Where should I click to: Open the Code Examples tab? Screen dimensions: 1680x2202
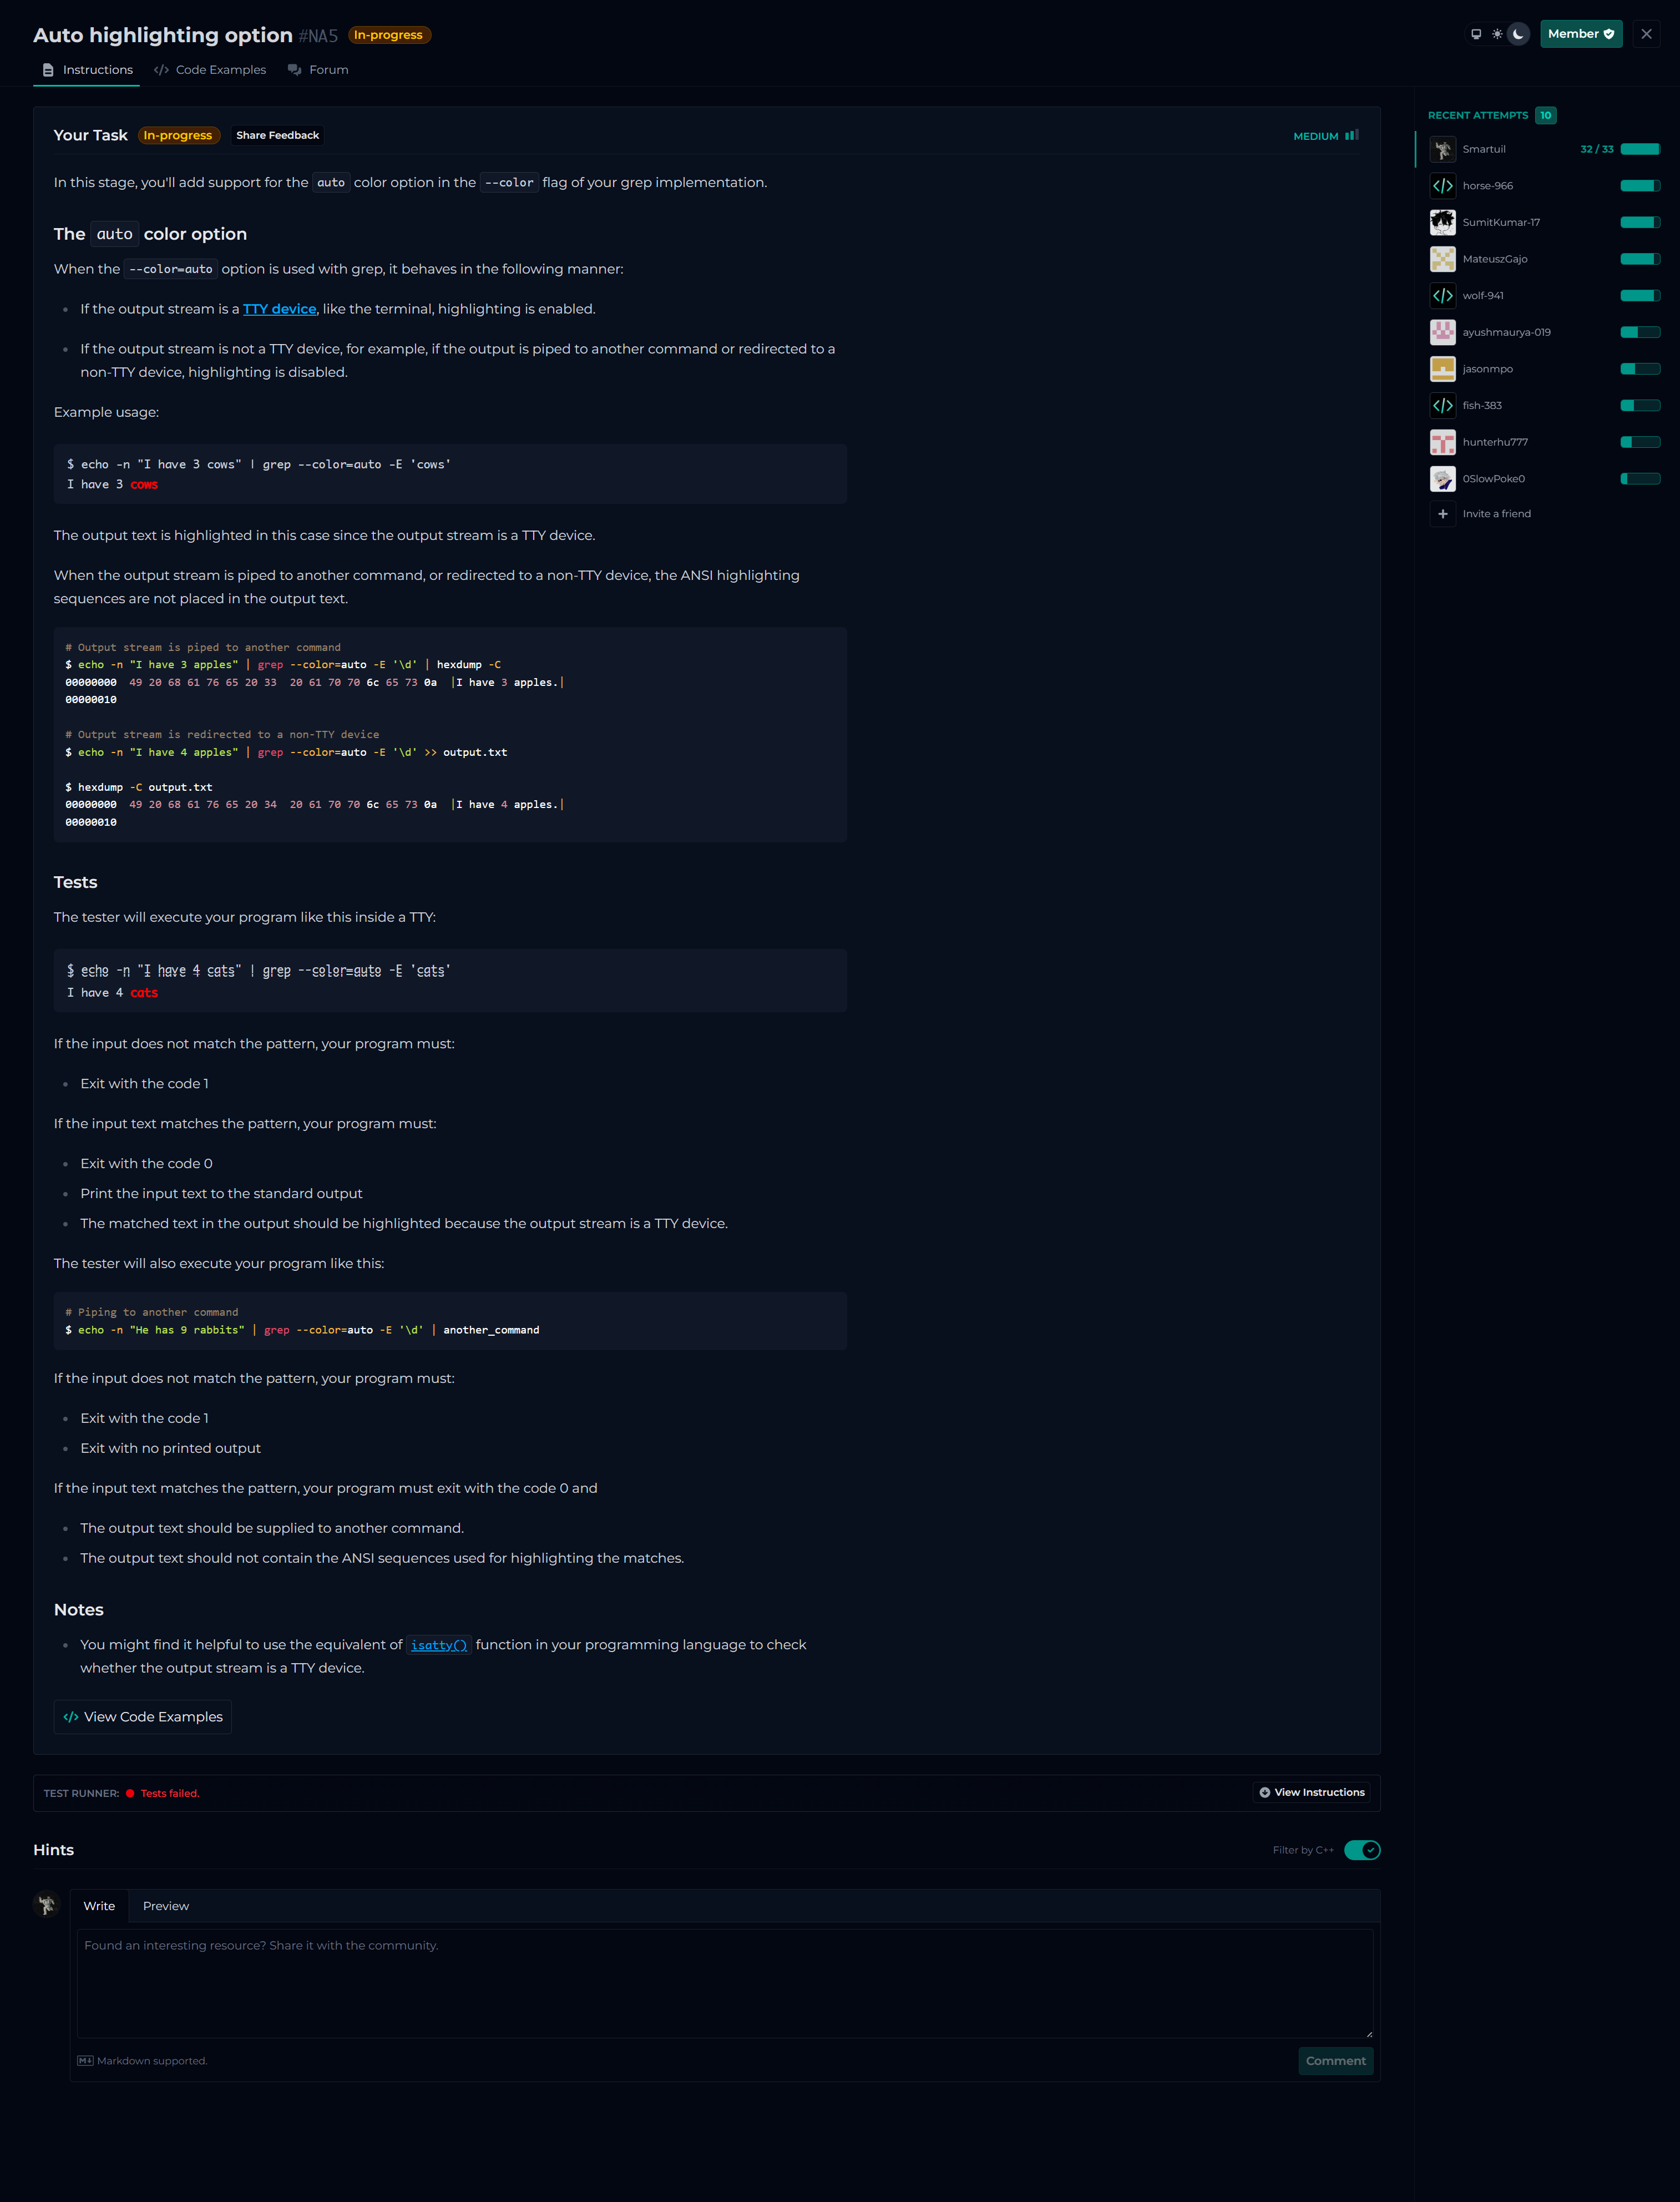coord(210,70)
